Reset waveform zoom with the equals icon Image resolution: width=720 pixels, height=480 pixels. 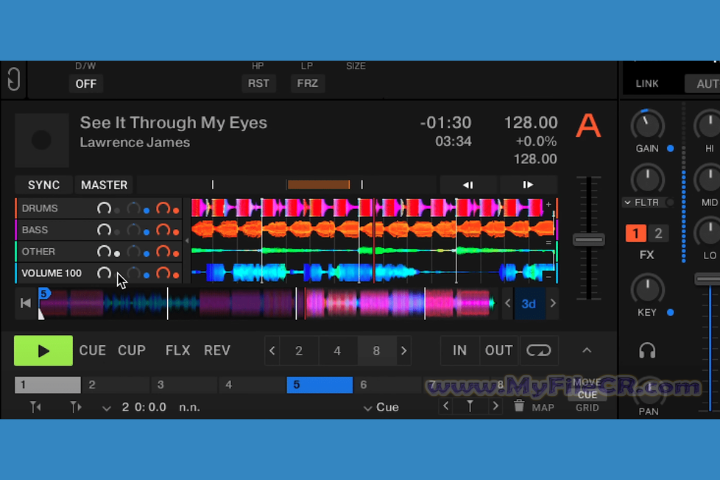coord(548,242)
